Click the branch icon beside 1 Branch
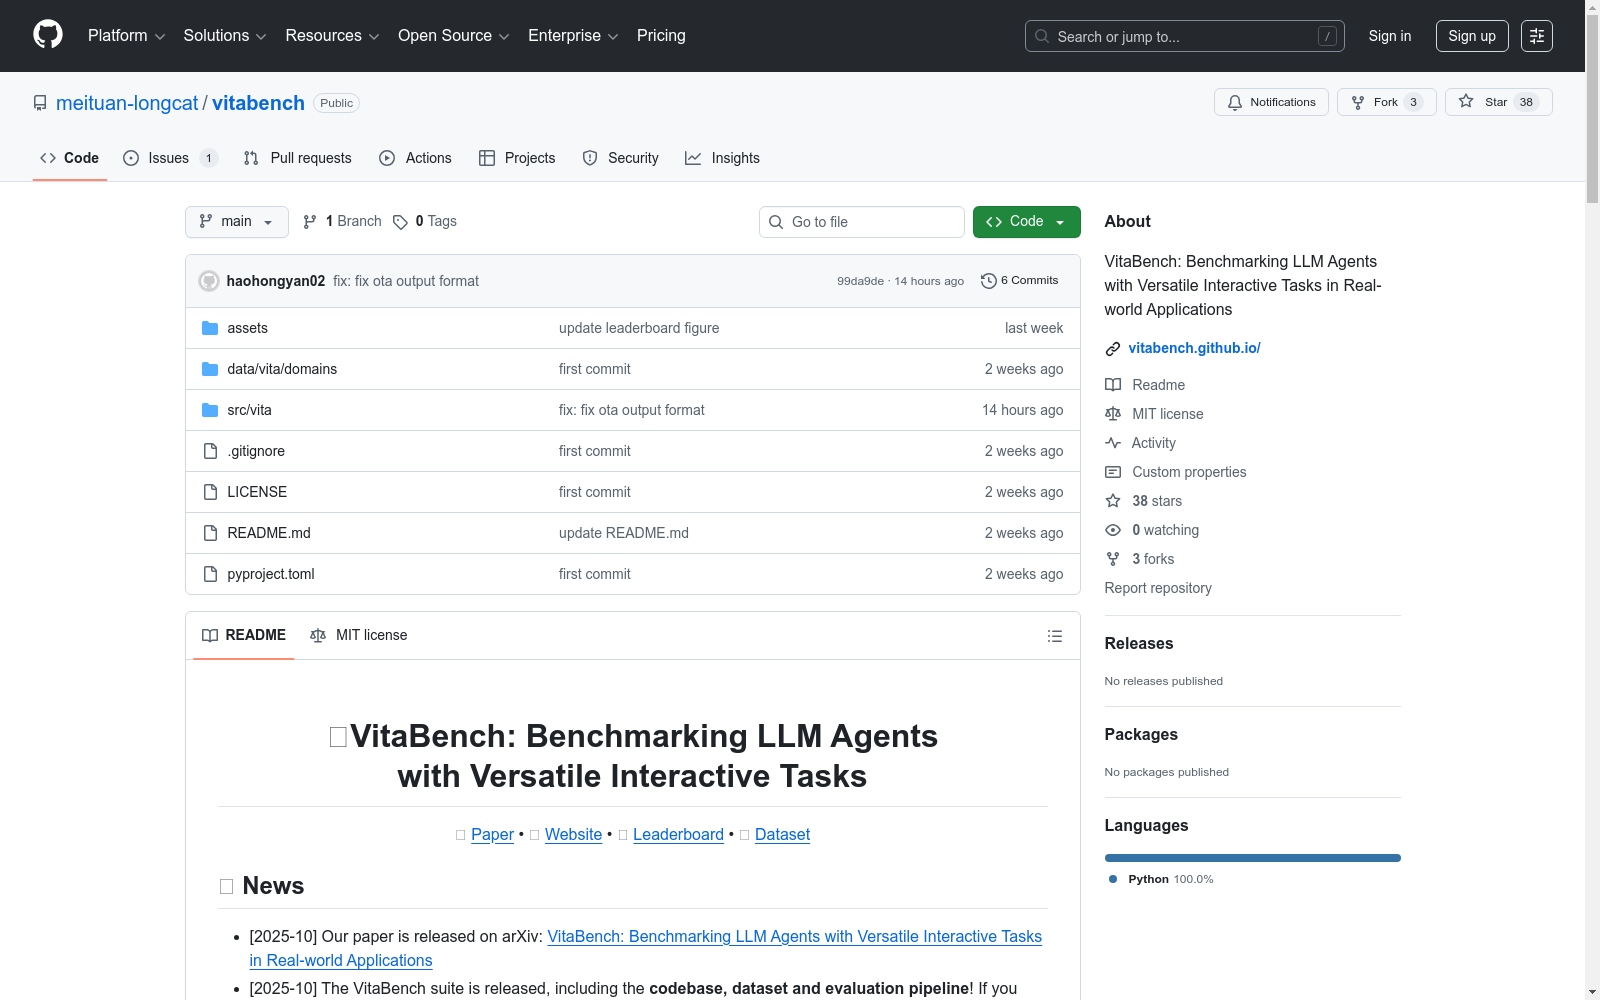The image size is (1600, 1000). click(x=310, y=222)
